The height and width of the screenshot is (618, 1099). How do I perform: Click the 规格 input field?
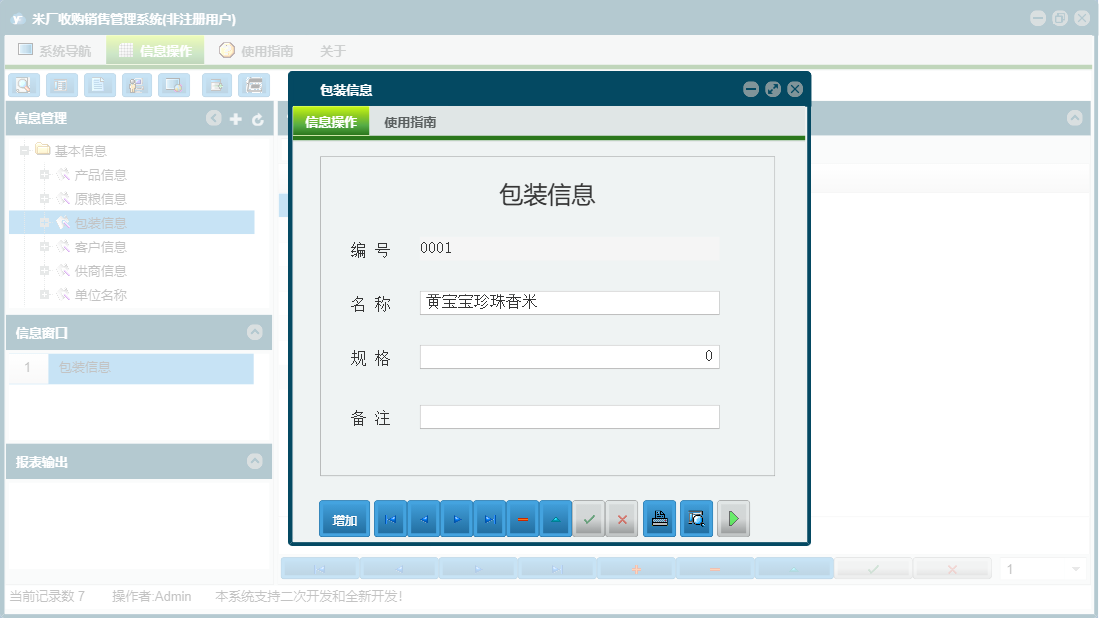pyautogui.click(x=569, y=357)
